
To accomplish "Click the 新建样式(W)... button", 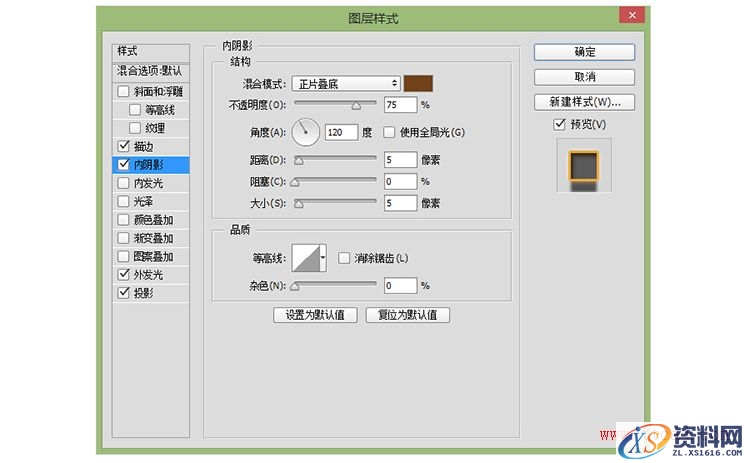I will point(585,102).
